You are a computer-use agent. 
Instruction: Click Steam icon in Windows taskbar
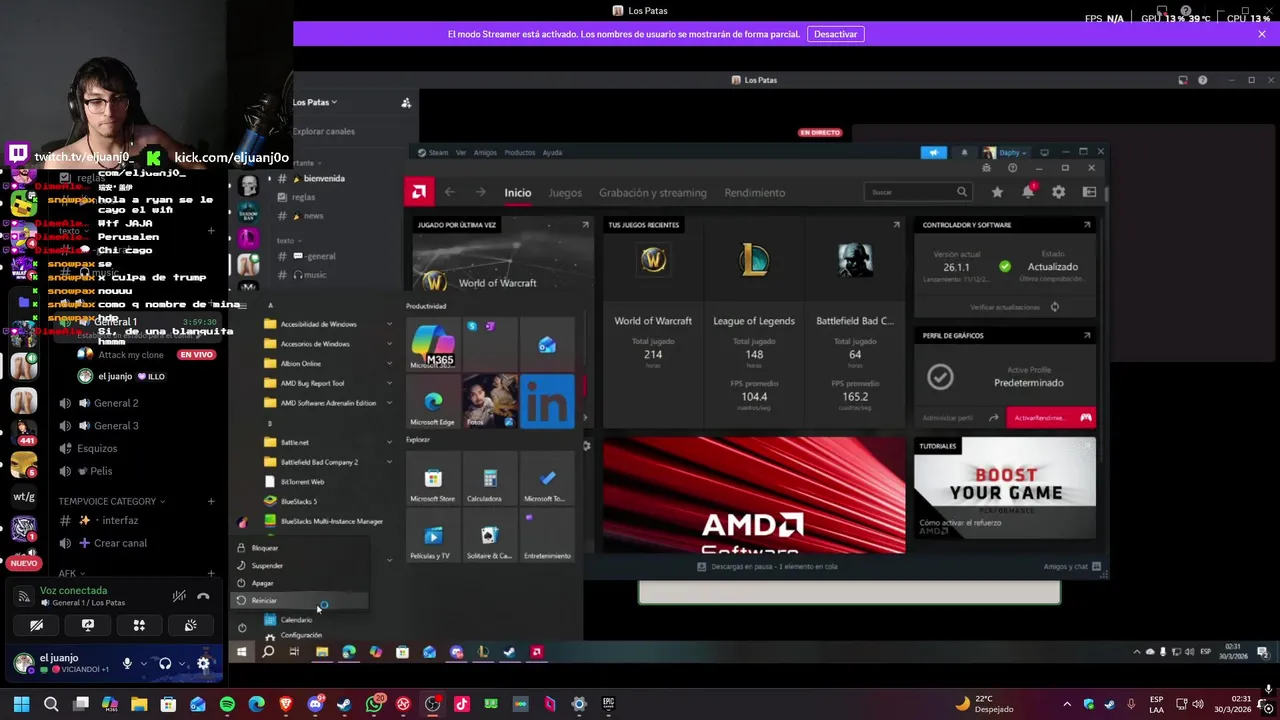(x=344, y=704)
